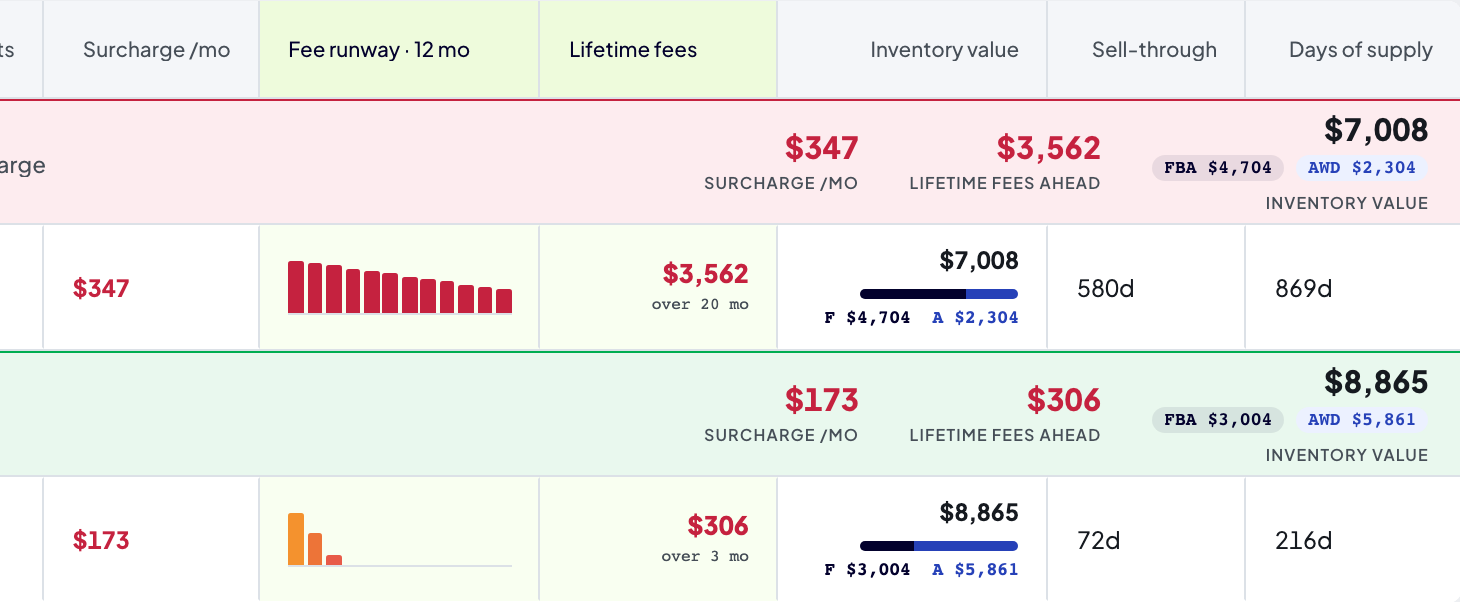
Task: Click the bold $8,865 summary total
Action: coord(1376,382)
